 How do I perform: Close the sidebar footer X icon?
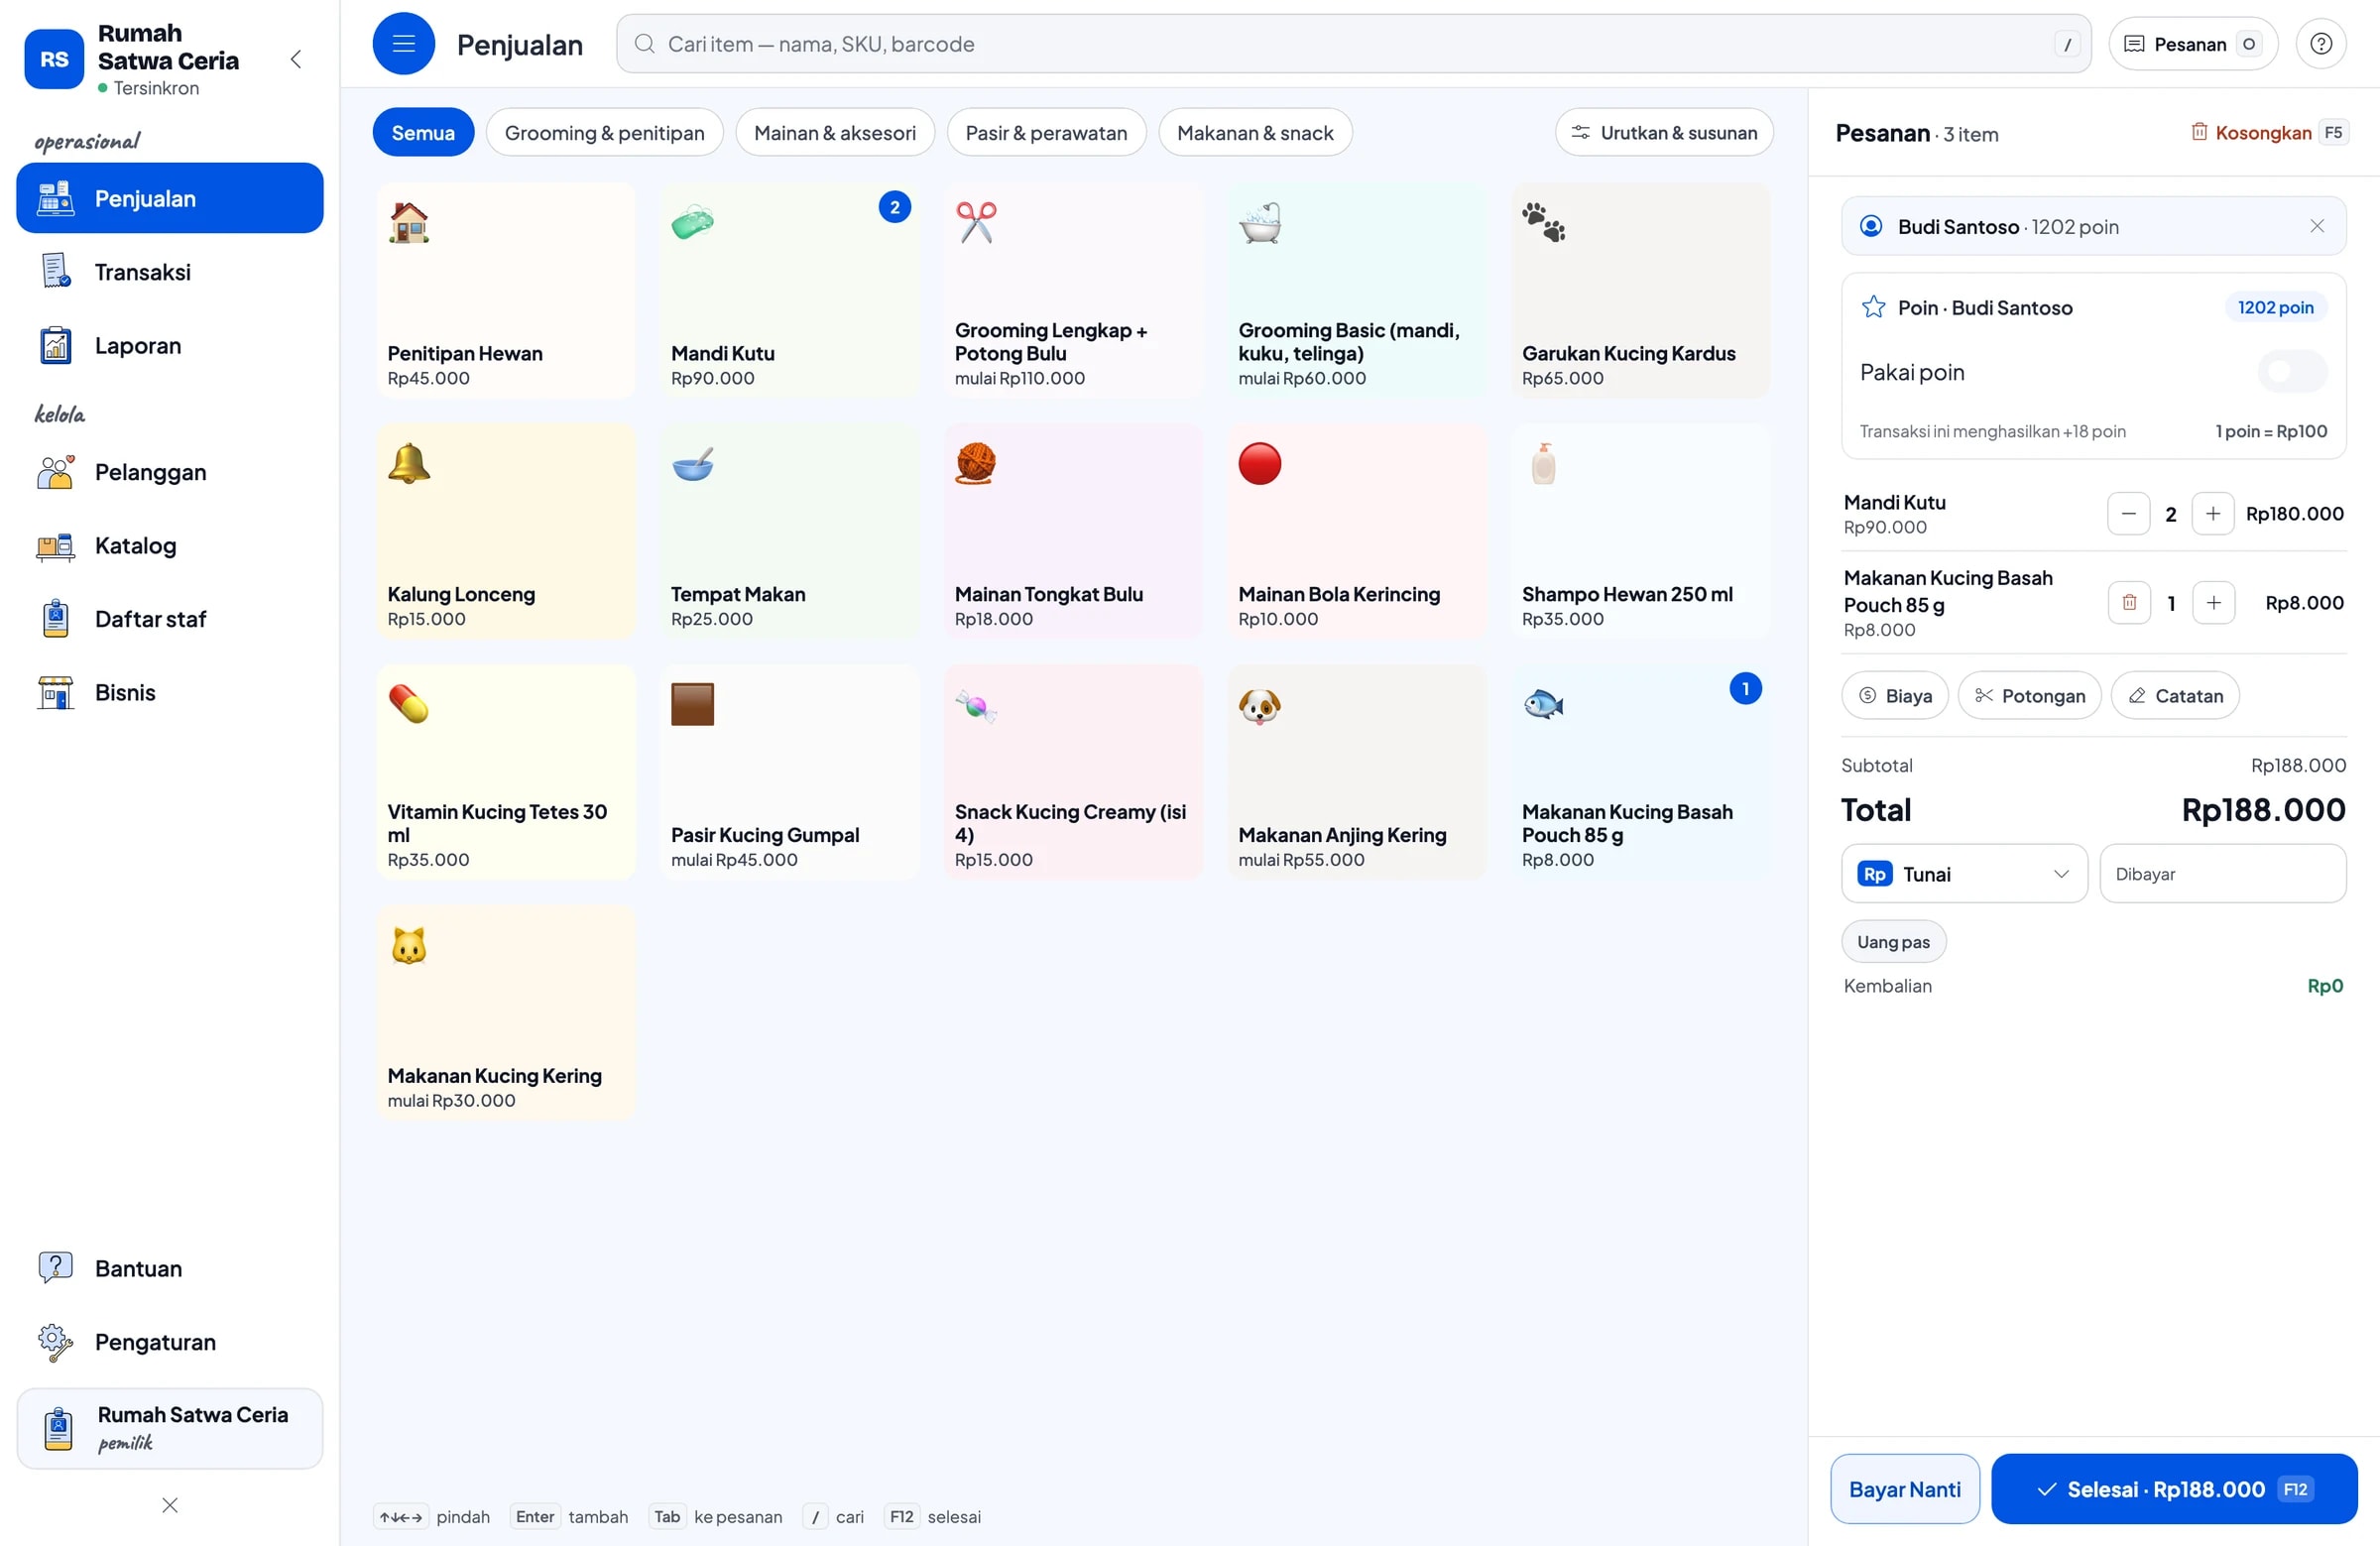(170, 1505)
